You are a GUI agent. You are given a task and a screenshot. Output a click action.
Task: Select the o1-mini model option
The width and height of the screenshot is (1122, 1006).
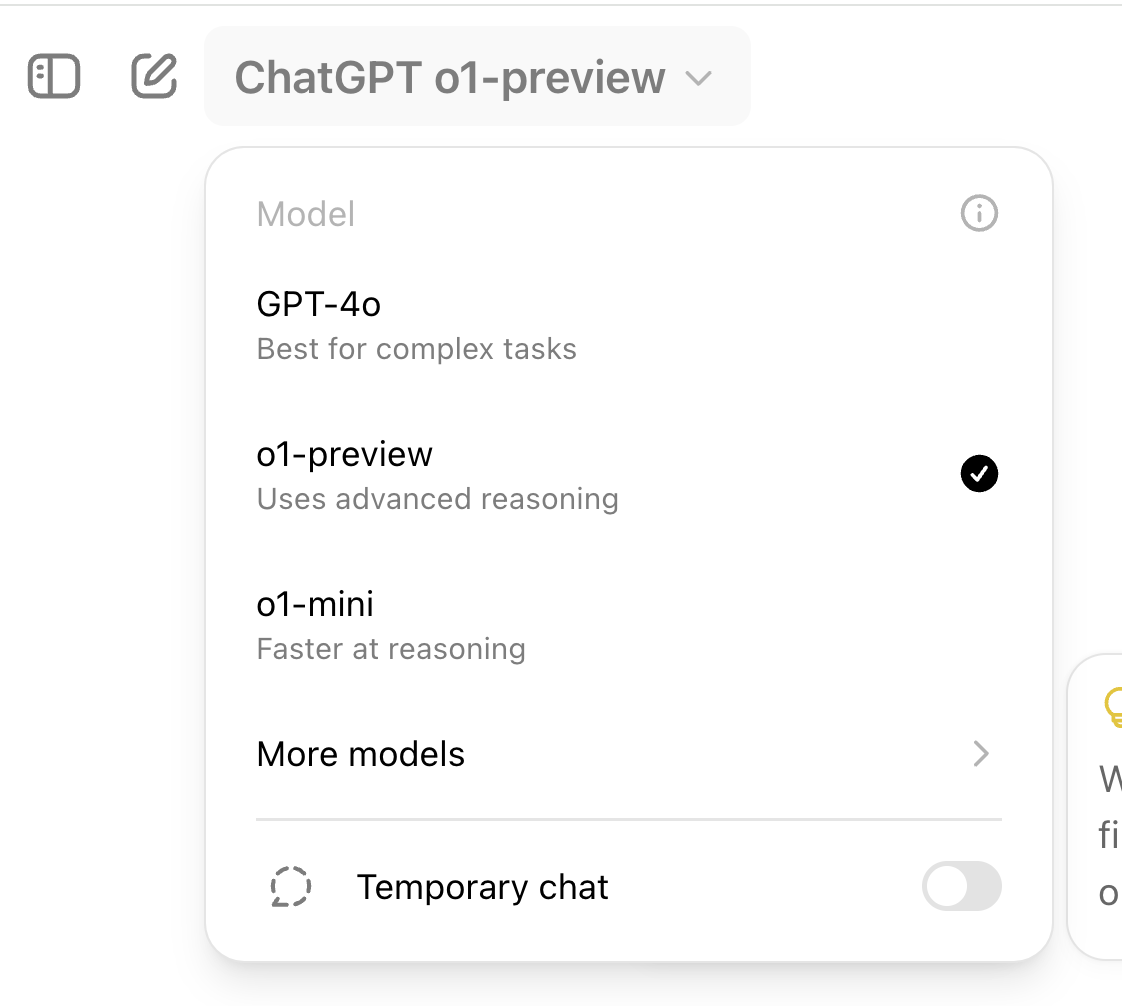pos(628,624)
